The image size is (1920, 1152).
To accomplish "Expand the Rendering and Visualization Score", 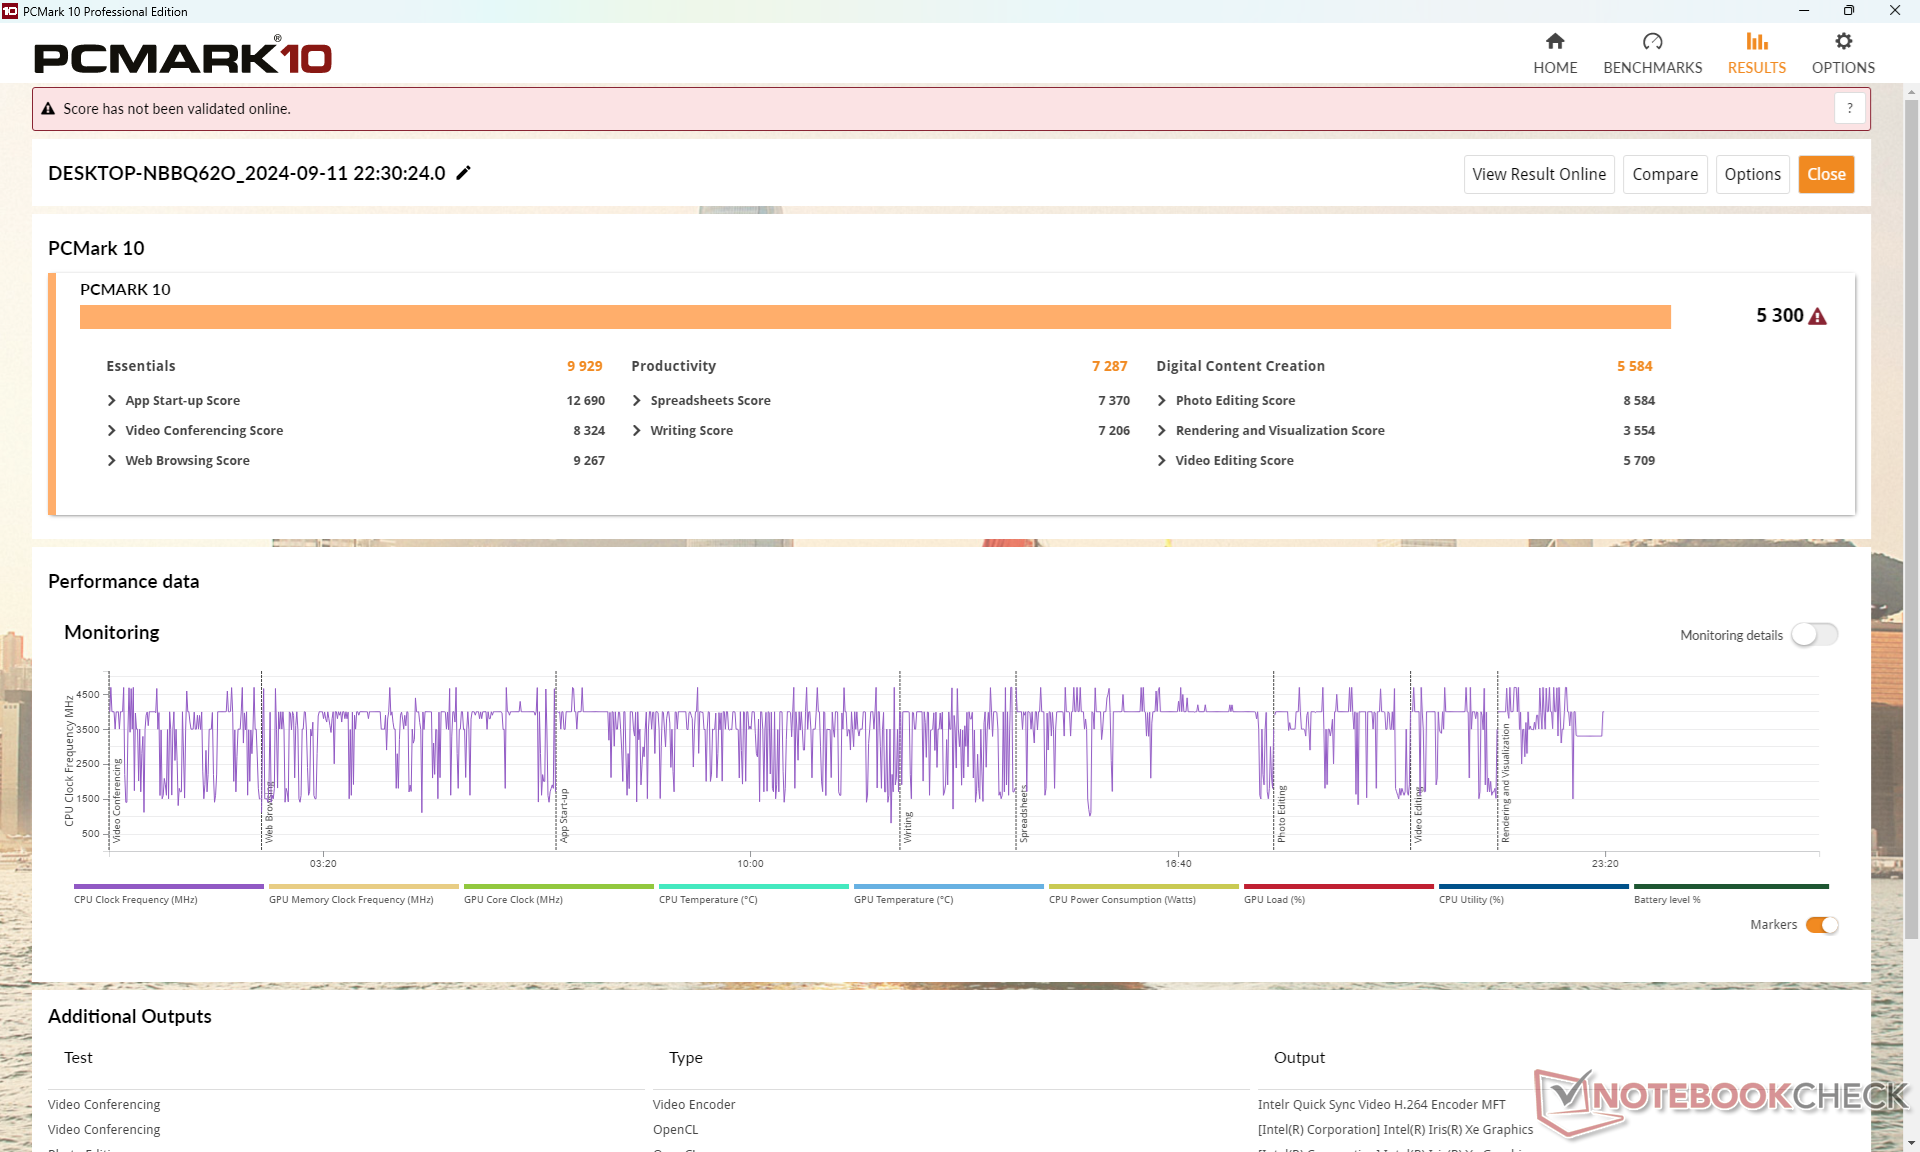I will (x=1162, y=430).
